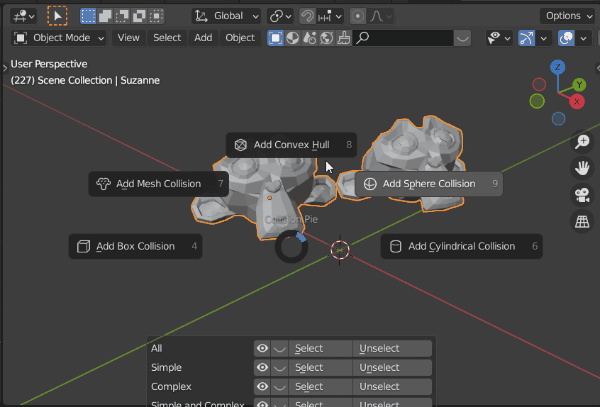This screenshot has width=600, height=407.
Task: Click the hand pan-view navigation button
Action: [582, 168]
